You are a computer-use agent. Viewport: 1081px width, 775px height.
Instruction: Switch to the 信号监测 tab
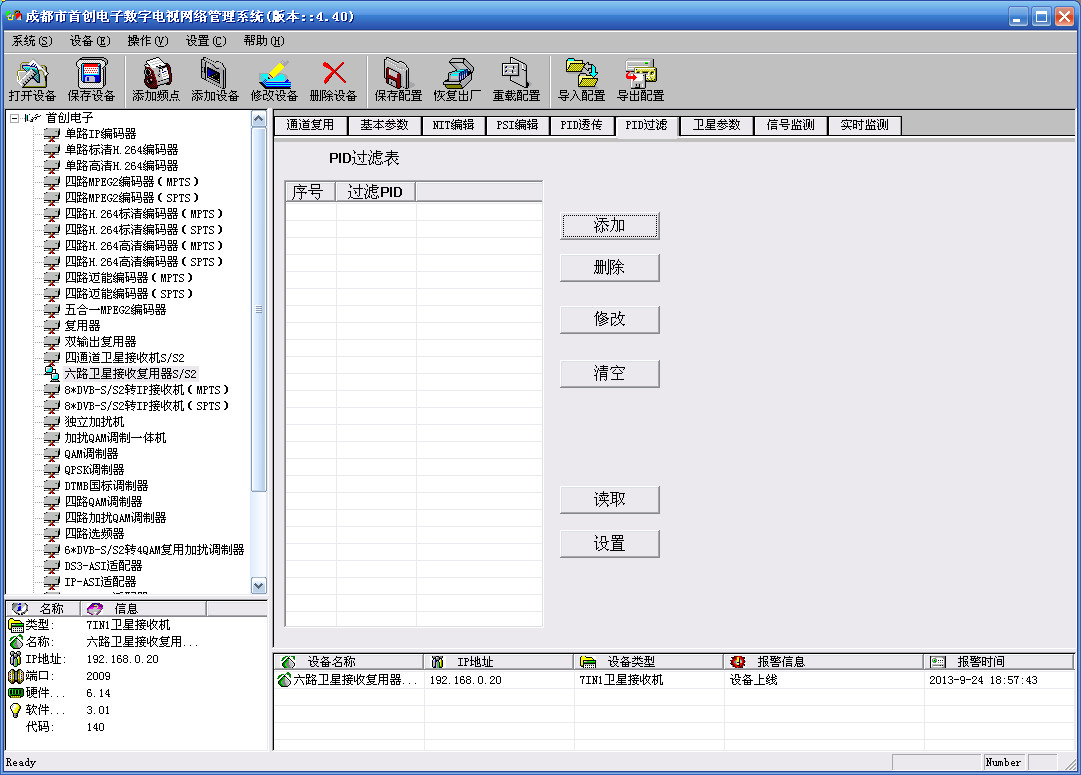tap(790, 125)
